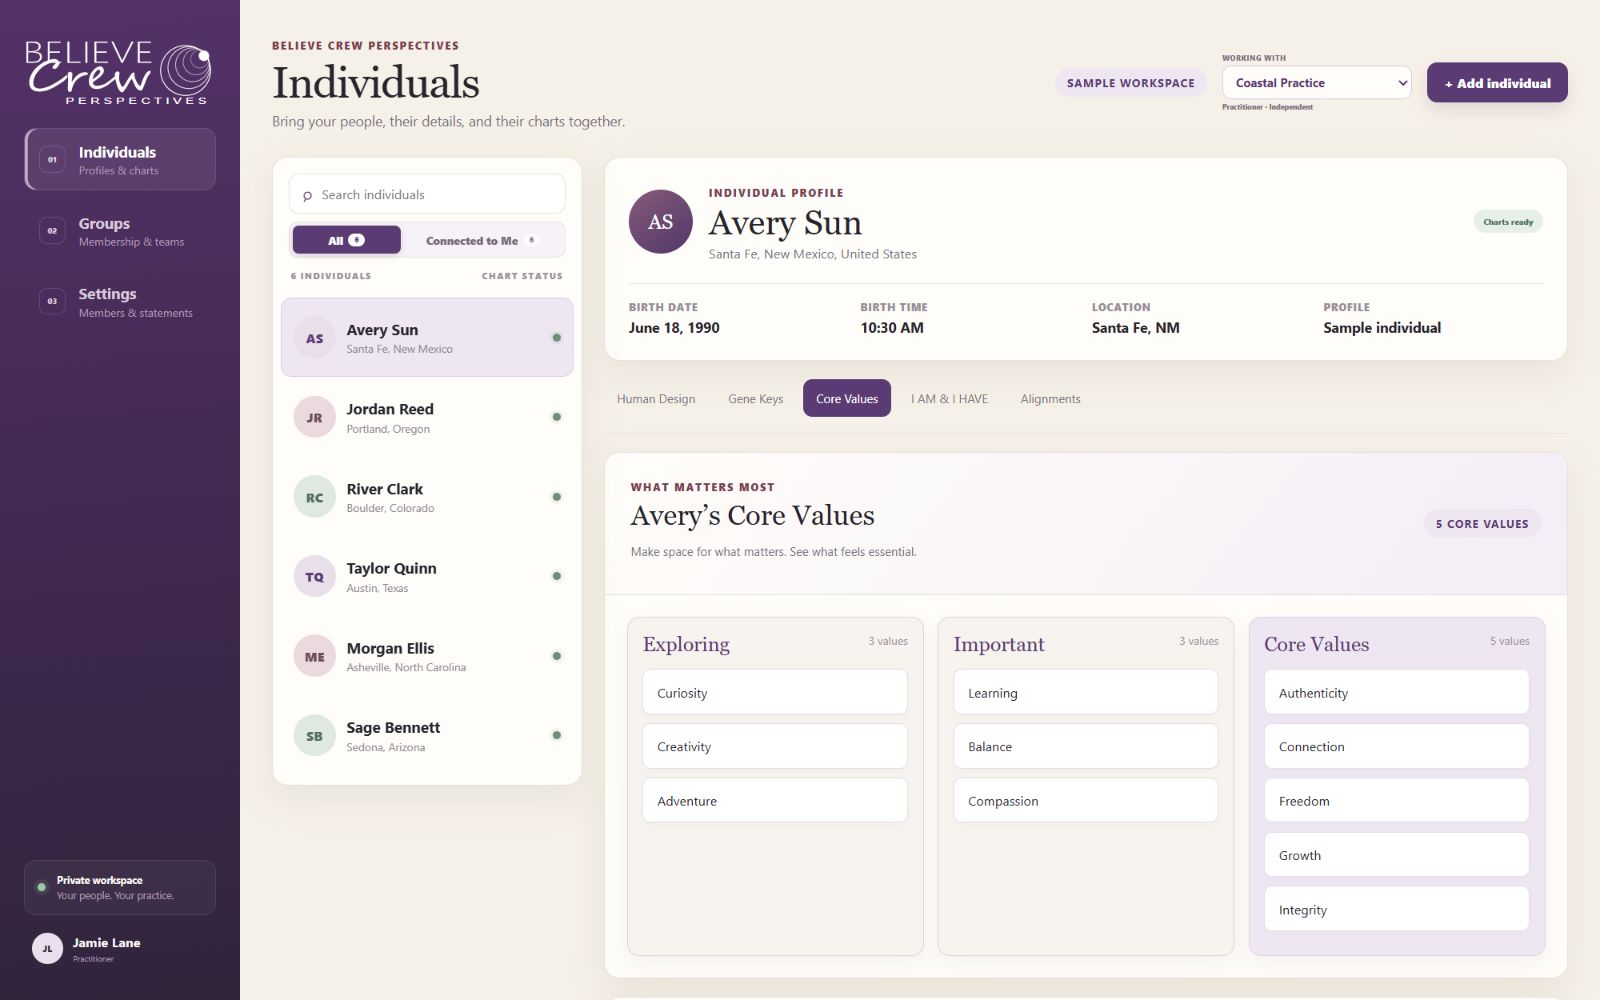This screenshot has width=1600, height=1000.
Task: Select Morgan Ellis's ME avatar
Action: [314, 656]
